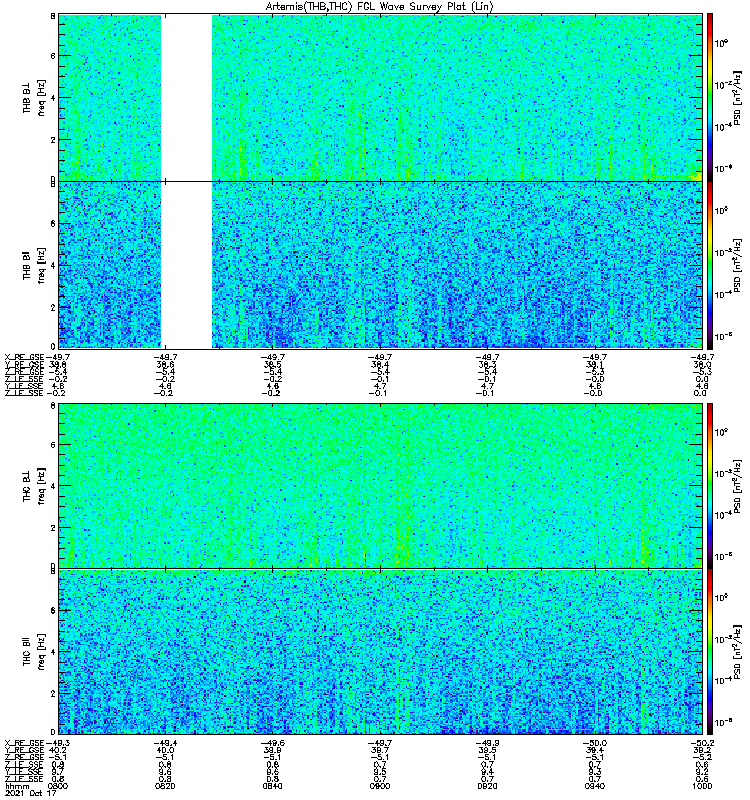Select the THB B-parallel spectrogram panel

click(x=380, y=265)
